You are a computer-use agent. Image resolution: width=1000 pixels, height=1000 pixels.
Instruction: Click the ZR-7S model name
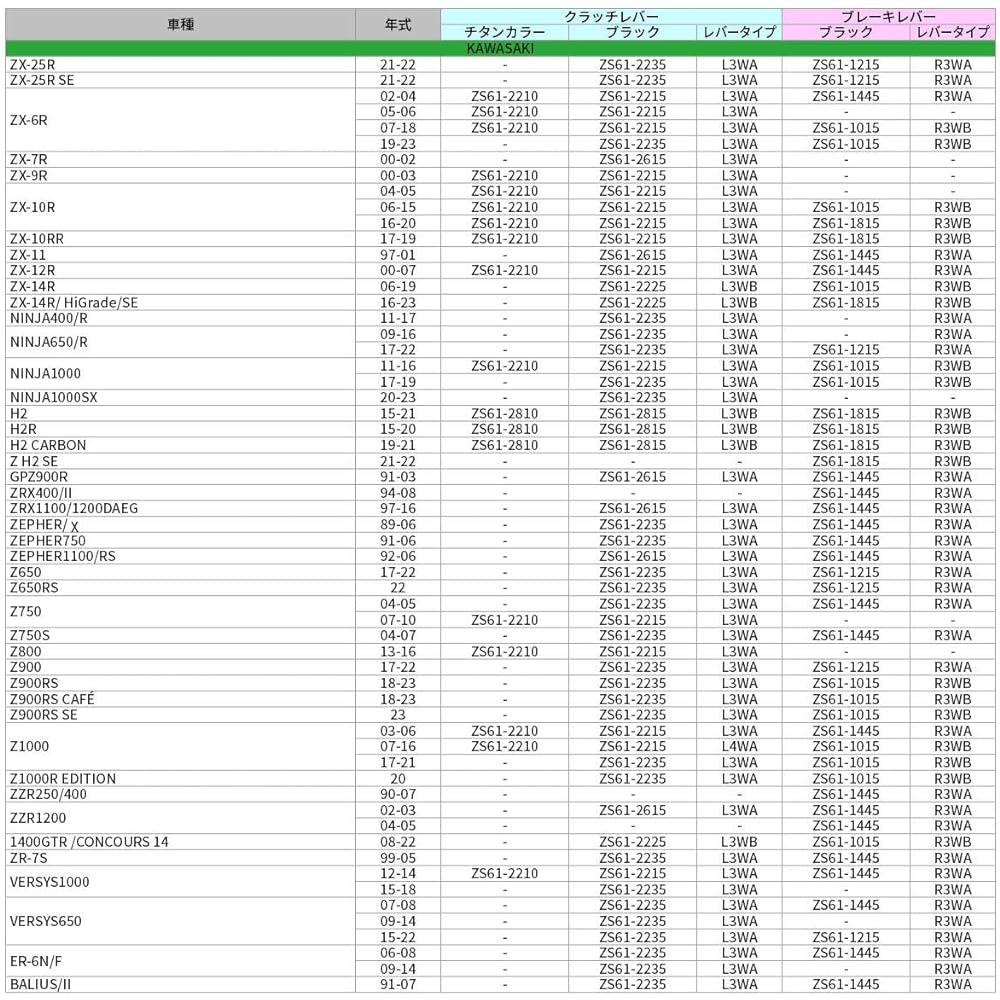pyautogui.click(x=28, y=858)
